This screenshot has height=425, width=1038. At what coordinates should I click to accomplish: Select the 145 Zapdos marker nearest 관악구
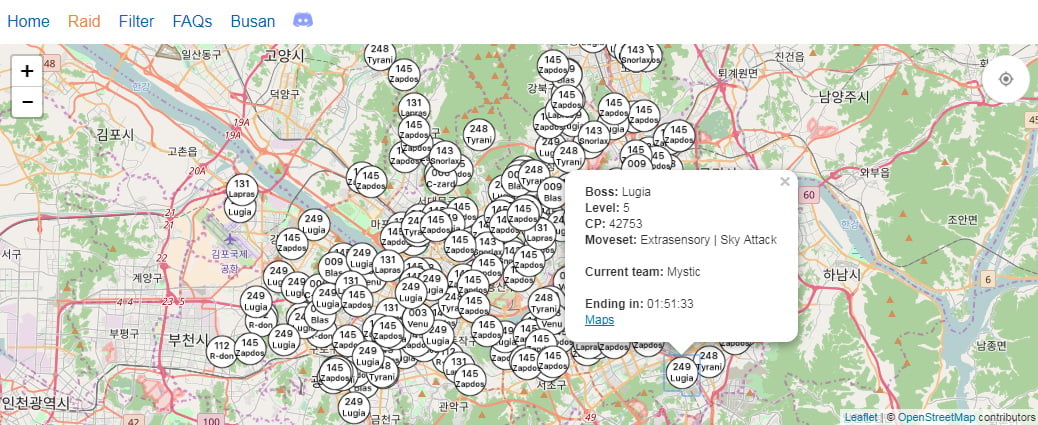469,380
